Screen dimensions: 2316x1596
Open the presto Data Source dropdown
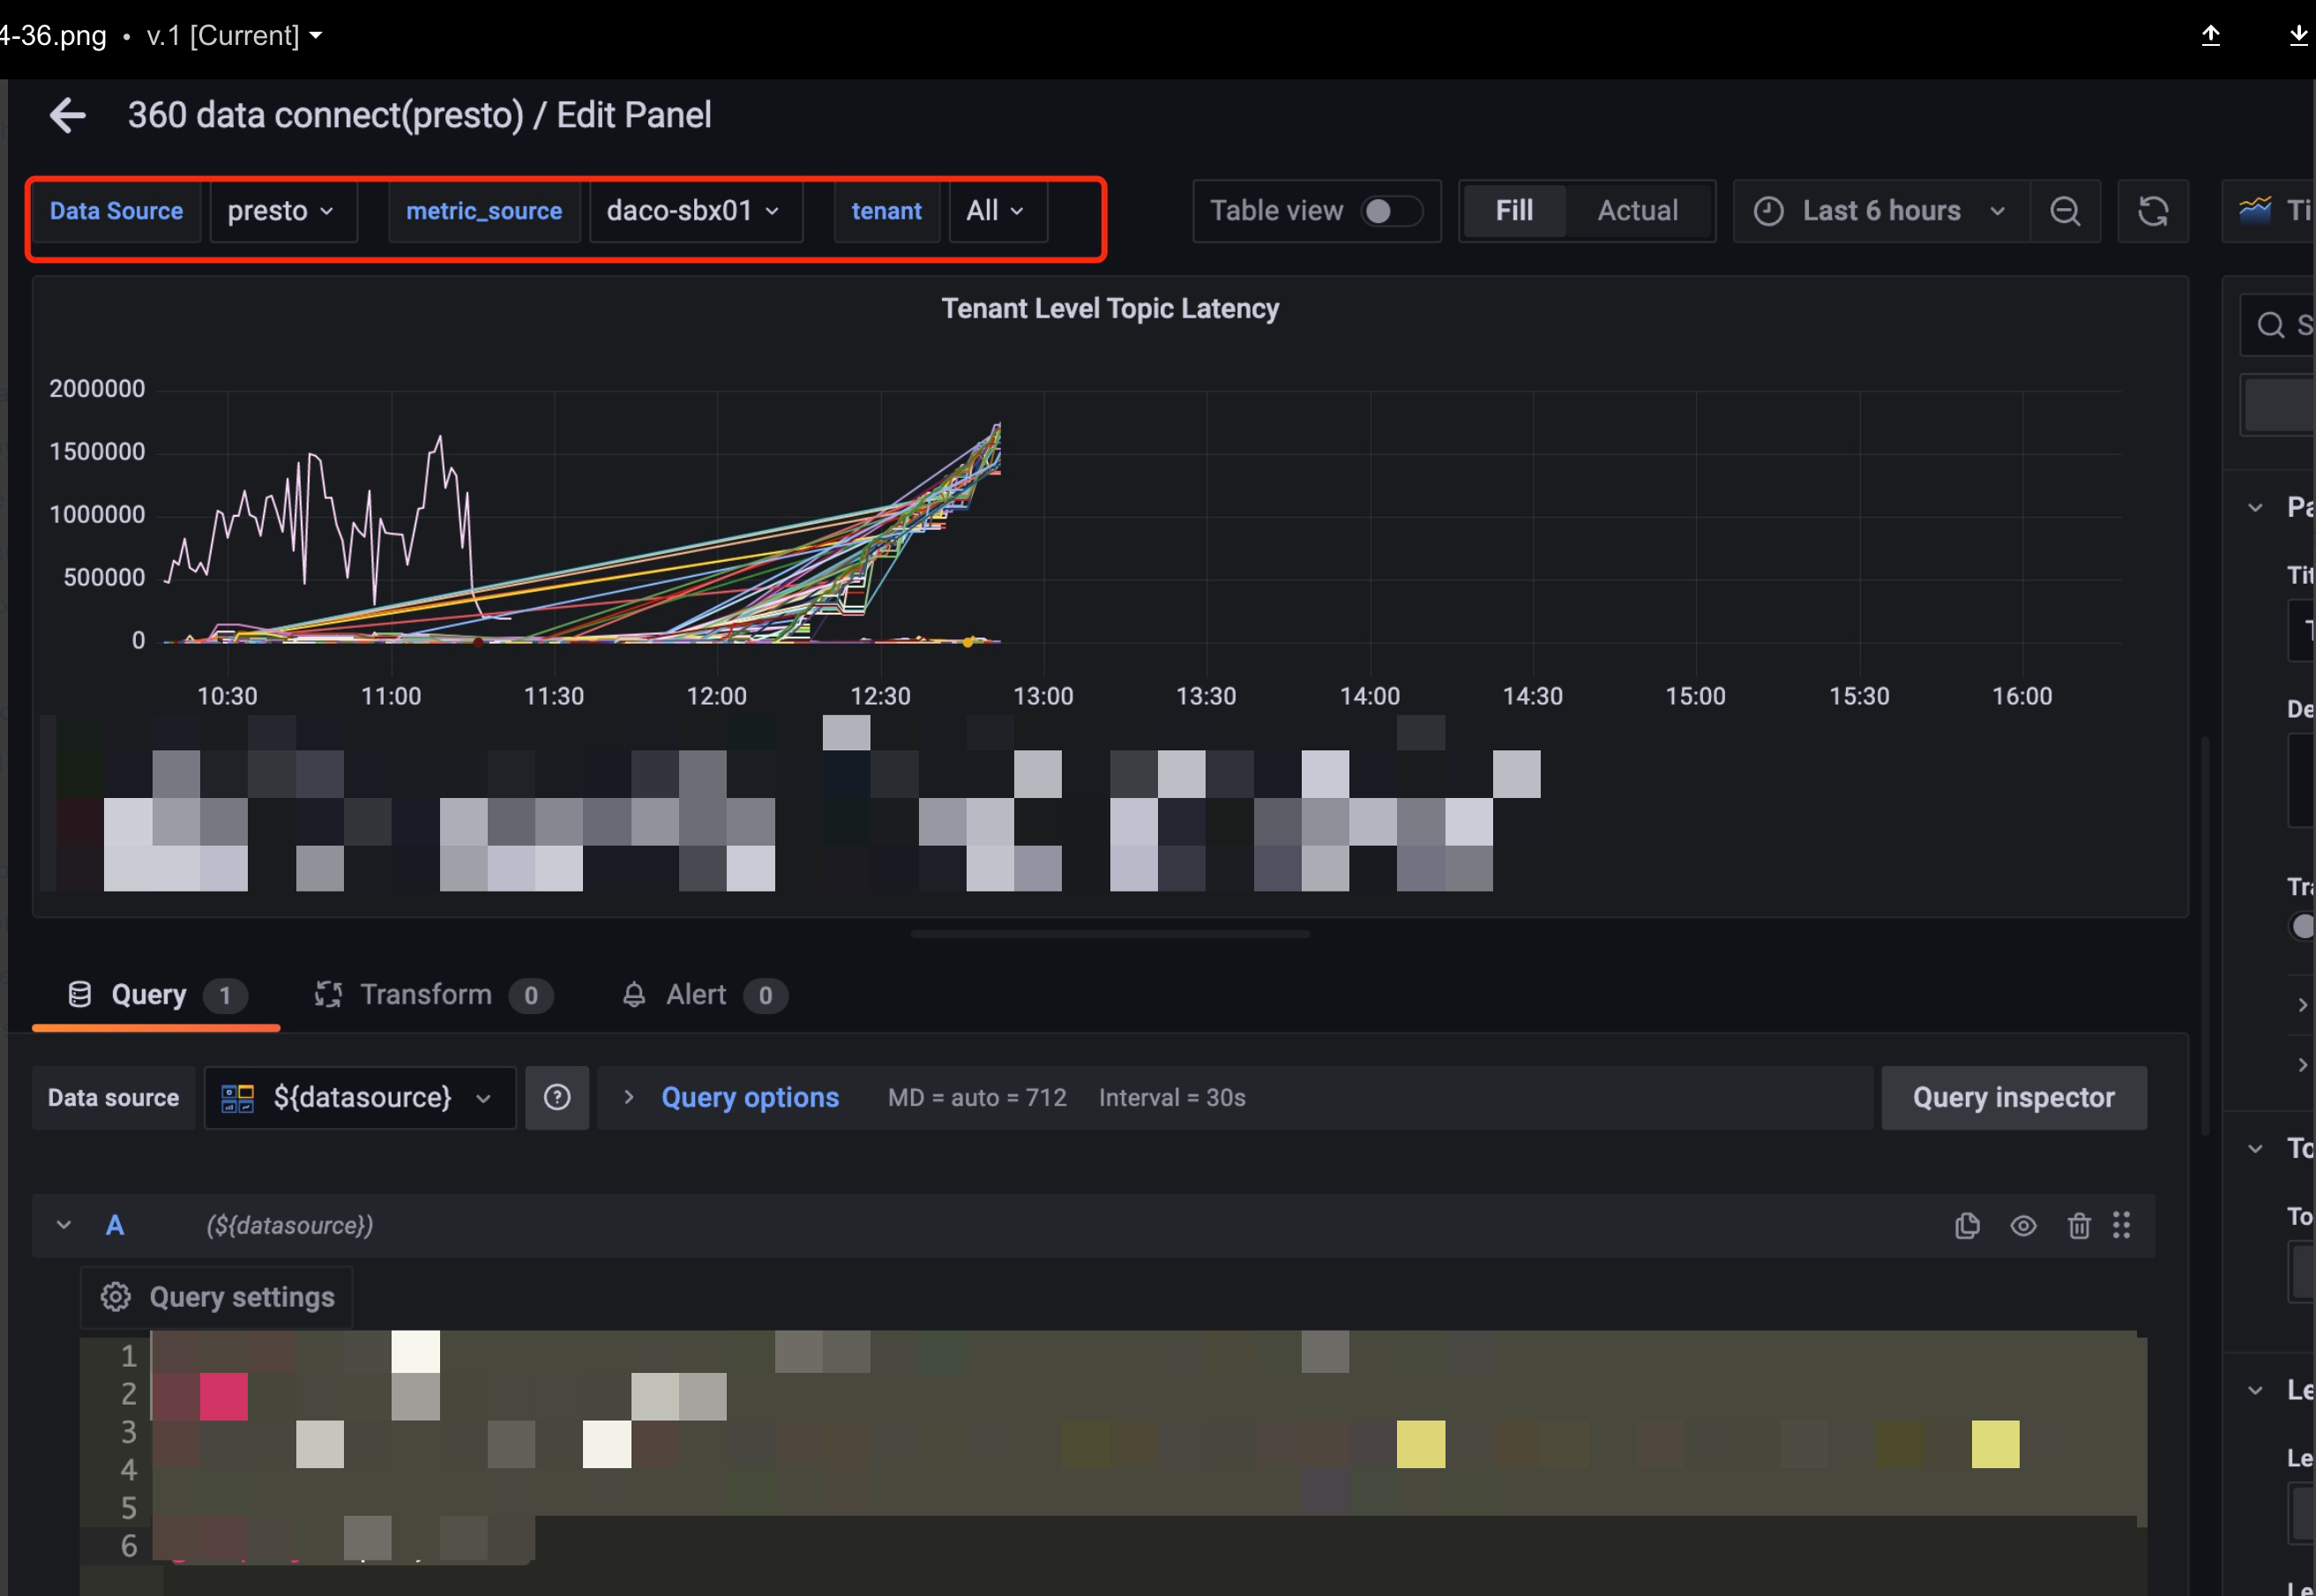tap(281, 211)
